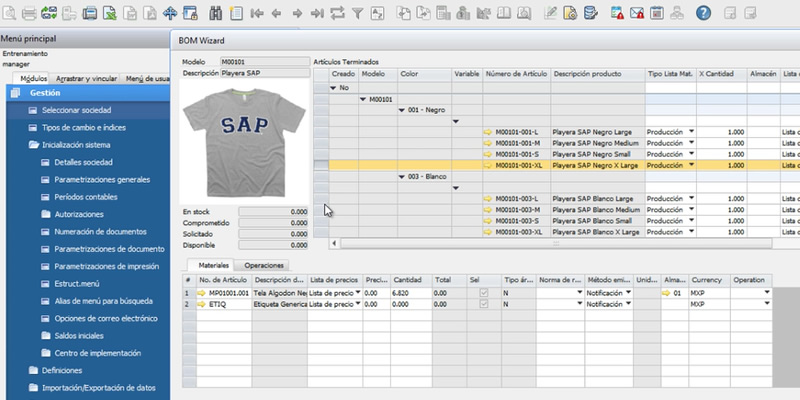Toggle Sel checkbox for Tela Algodon row

484,292
